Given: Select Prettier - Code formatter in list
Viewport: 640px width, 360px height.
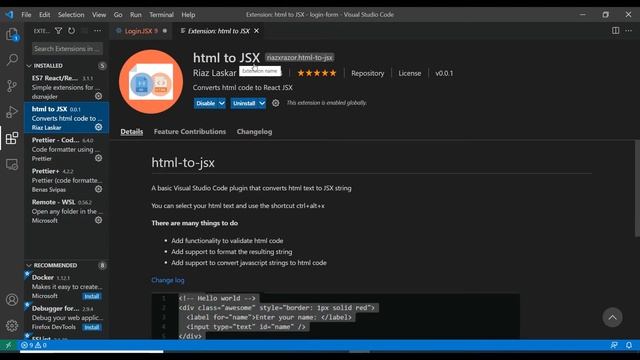Looking at the screenshot, I should (67, 149).
